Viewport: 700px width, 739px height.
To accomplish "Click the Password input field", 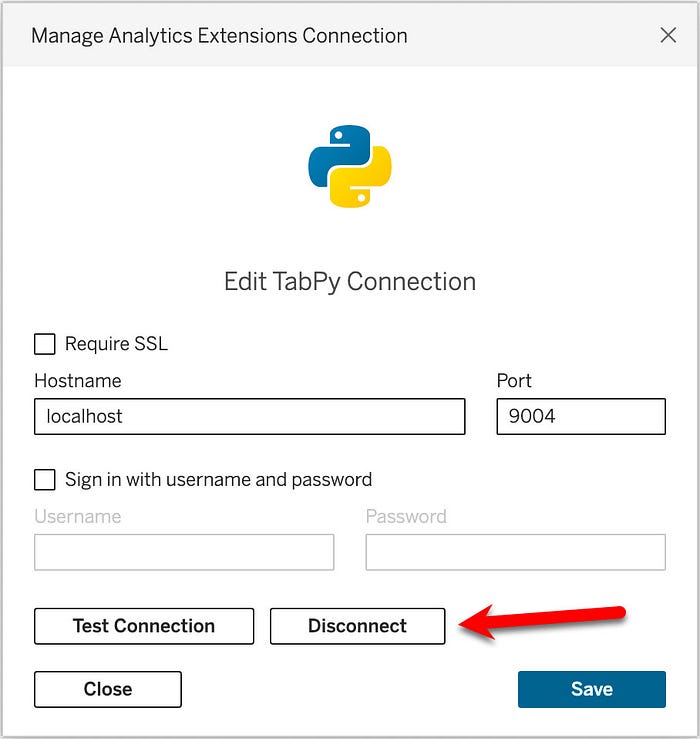I will tap(515, 552).
